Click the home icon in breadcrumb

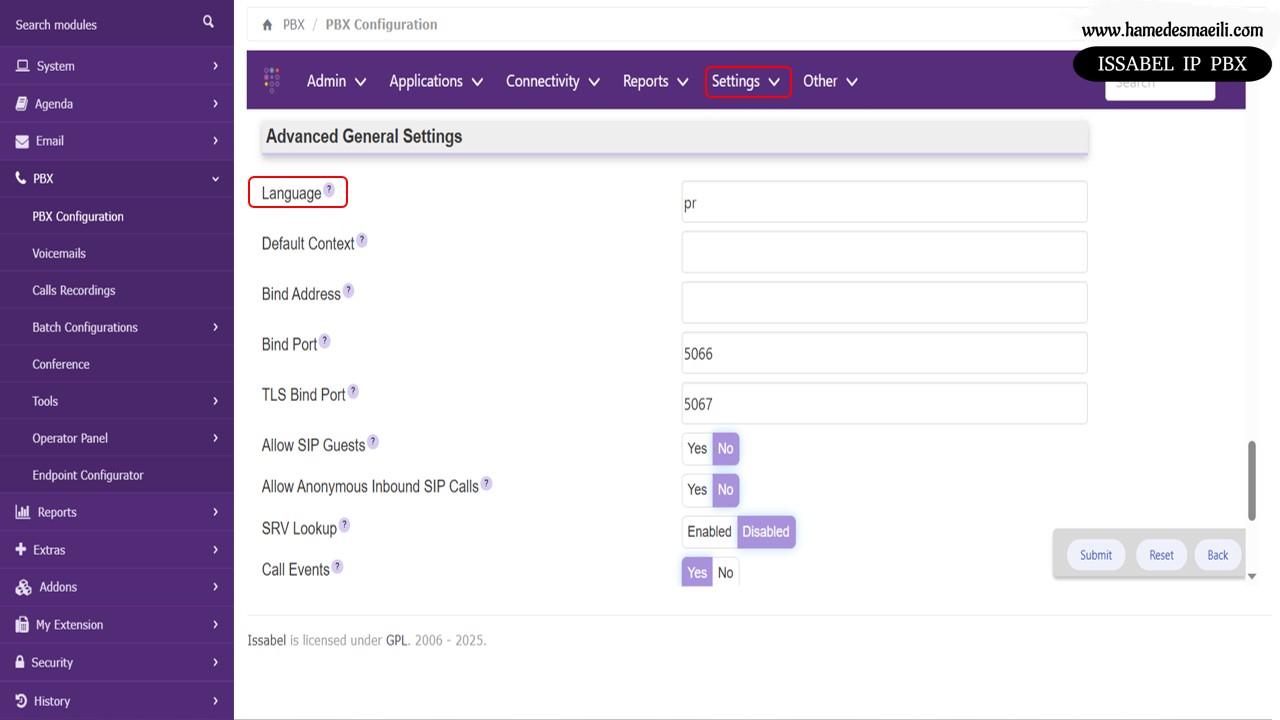tap(267, 25)
